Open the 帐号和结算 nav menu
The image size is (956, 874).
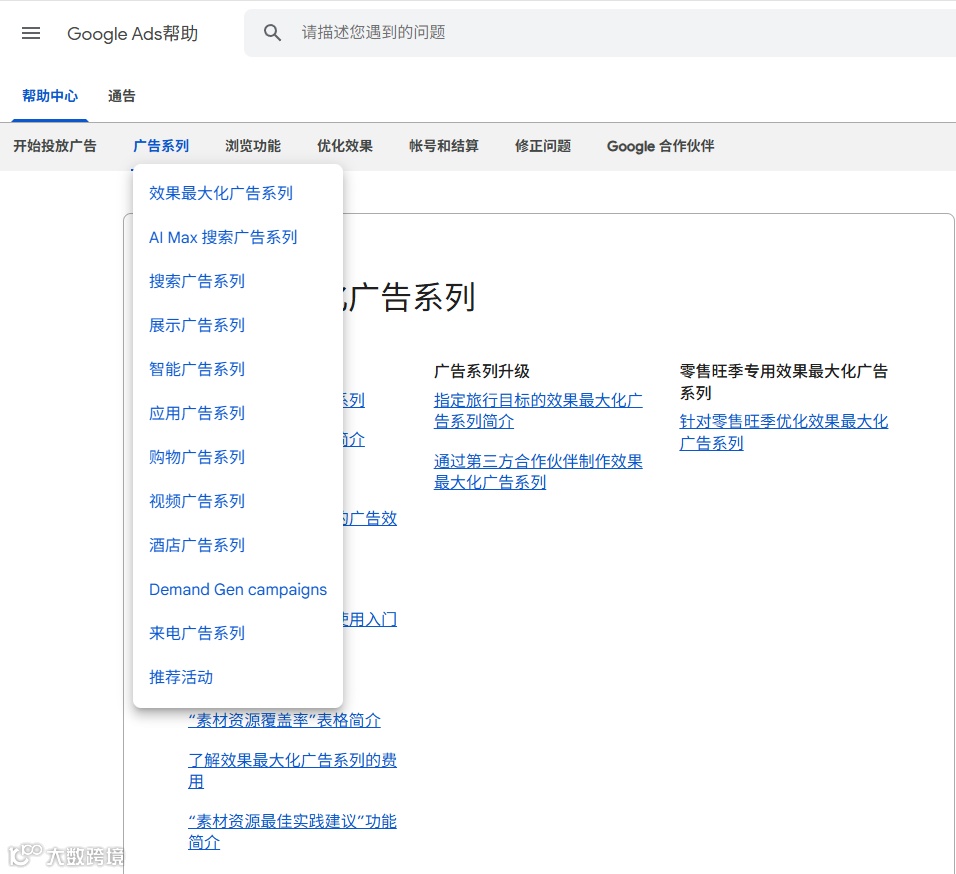[x=444, y=146]
